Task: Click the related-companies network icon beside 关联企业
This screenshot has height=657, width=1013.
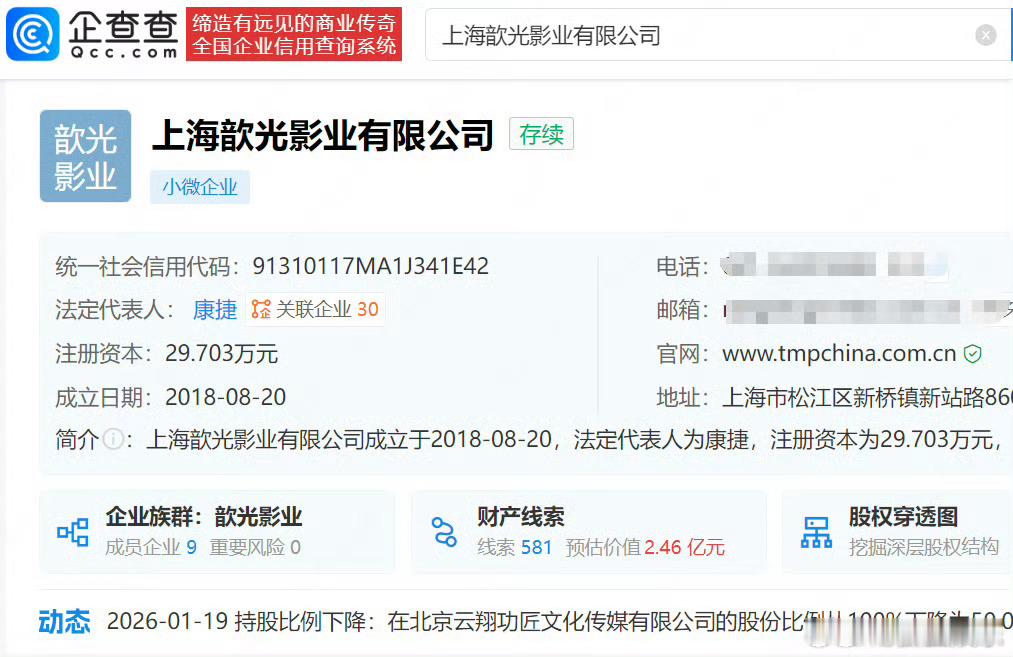Action: [x=261, y=309]
